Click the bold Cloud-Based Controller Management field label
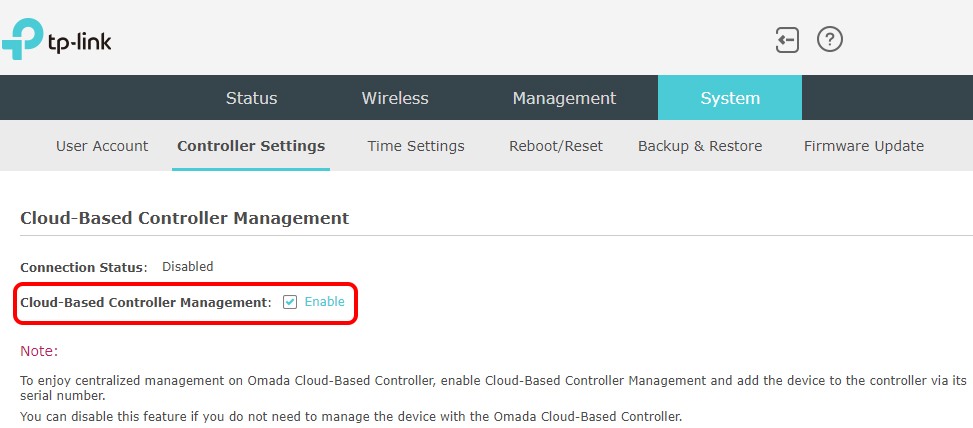The width and height of the screenshot is (973, 428). click(x=146, y=302)
